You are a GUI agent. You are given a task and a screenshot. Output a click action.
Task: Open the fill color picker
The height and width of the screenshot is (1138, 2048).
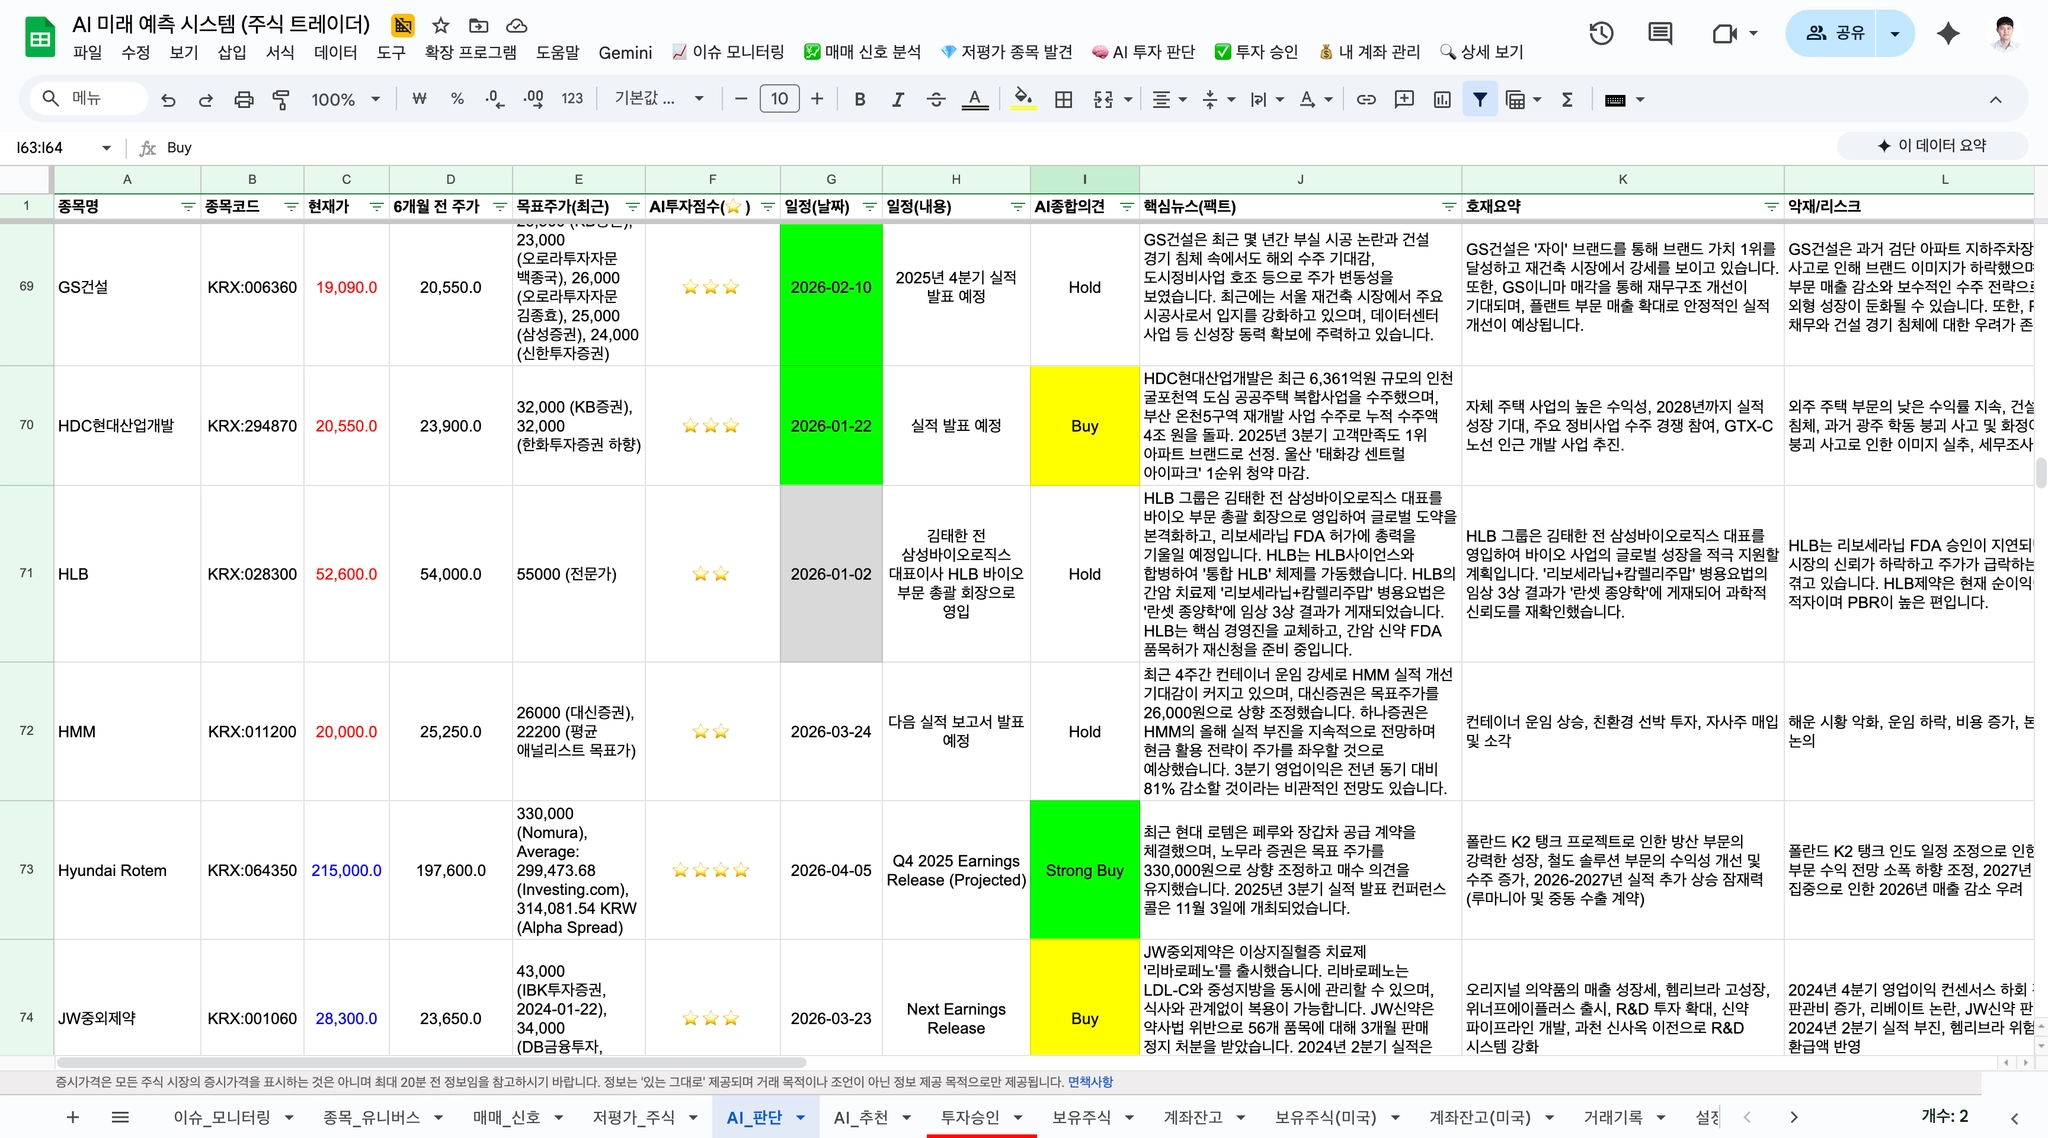[1022, 99]
